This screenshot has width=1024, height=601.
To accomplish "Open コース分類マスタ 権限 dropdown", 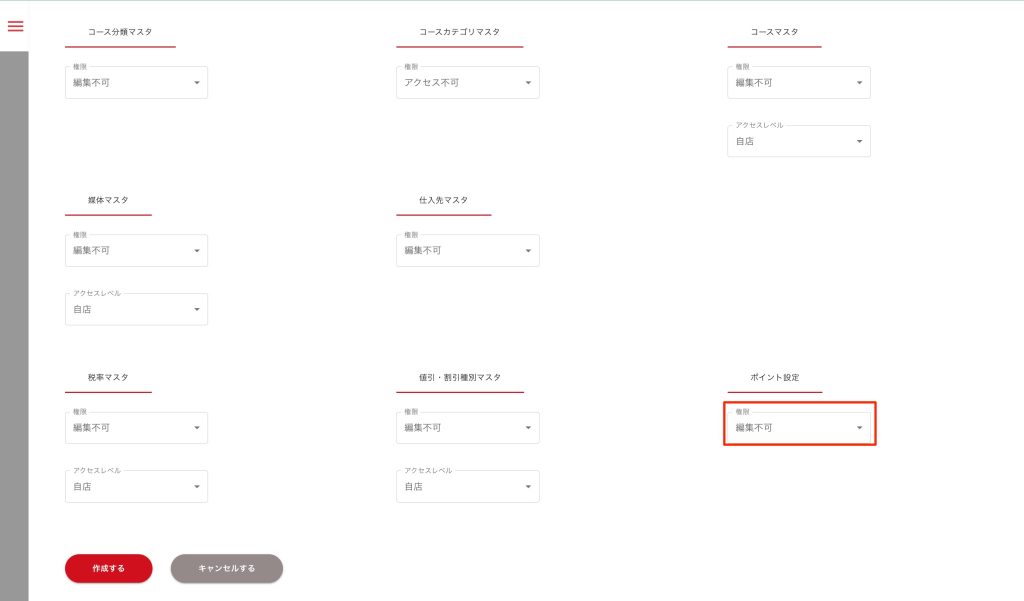I will click(136, 83).
